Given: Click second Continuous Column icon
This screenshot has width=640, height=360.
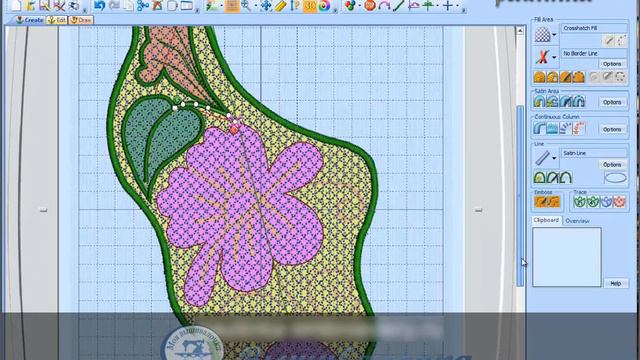Looking at the screenshot, I should click(552, 129).
